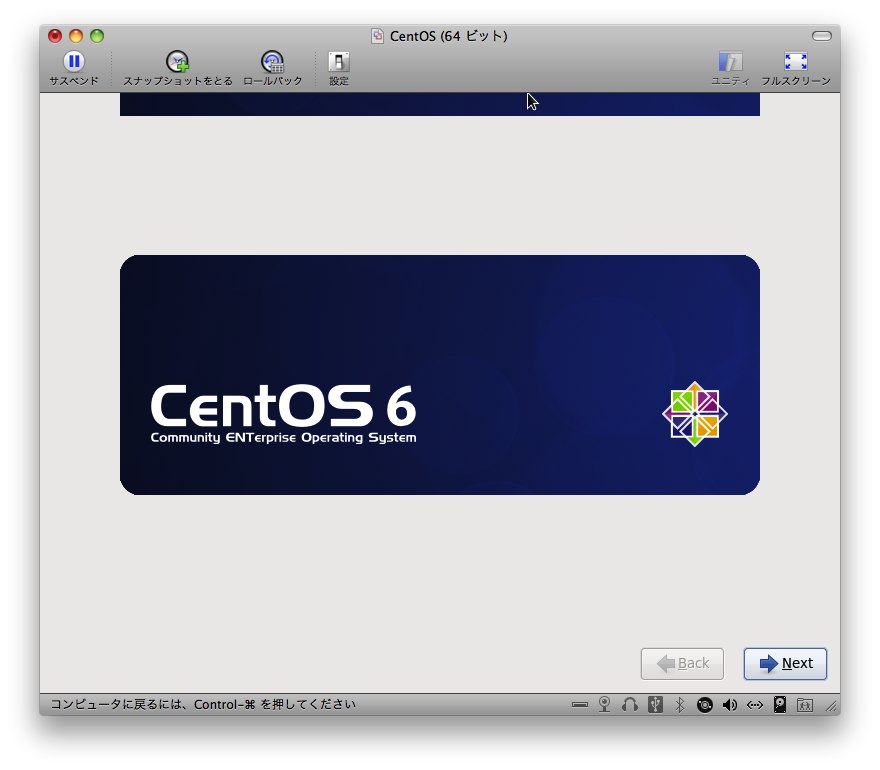Click the 'Control-⌘ を押してください' status text
This screenshot has width=880, height=770.
click(275, 704)
